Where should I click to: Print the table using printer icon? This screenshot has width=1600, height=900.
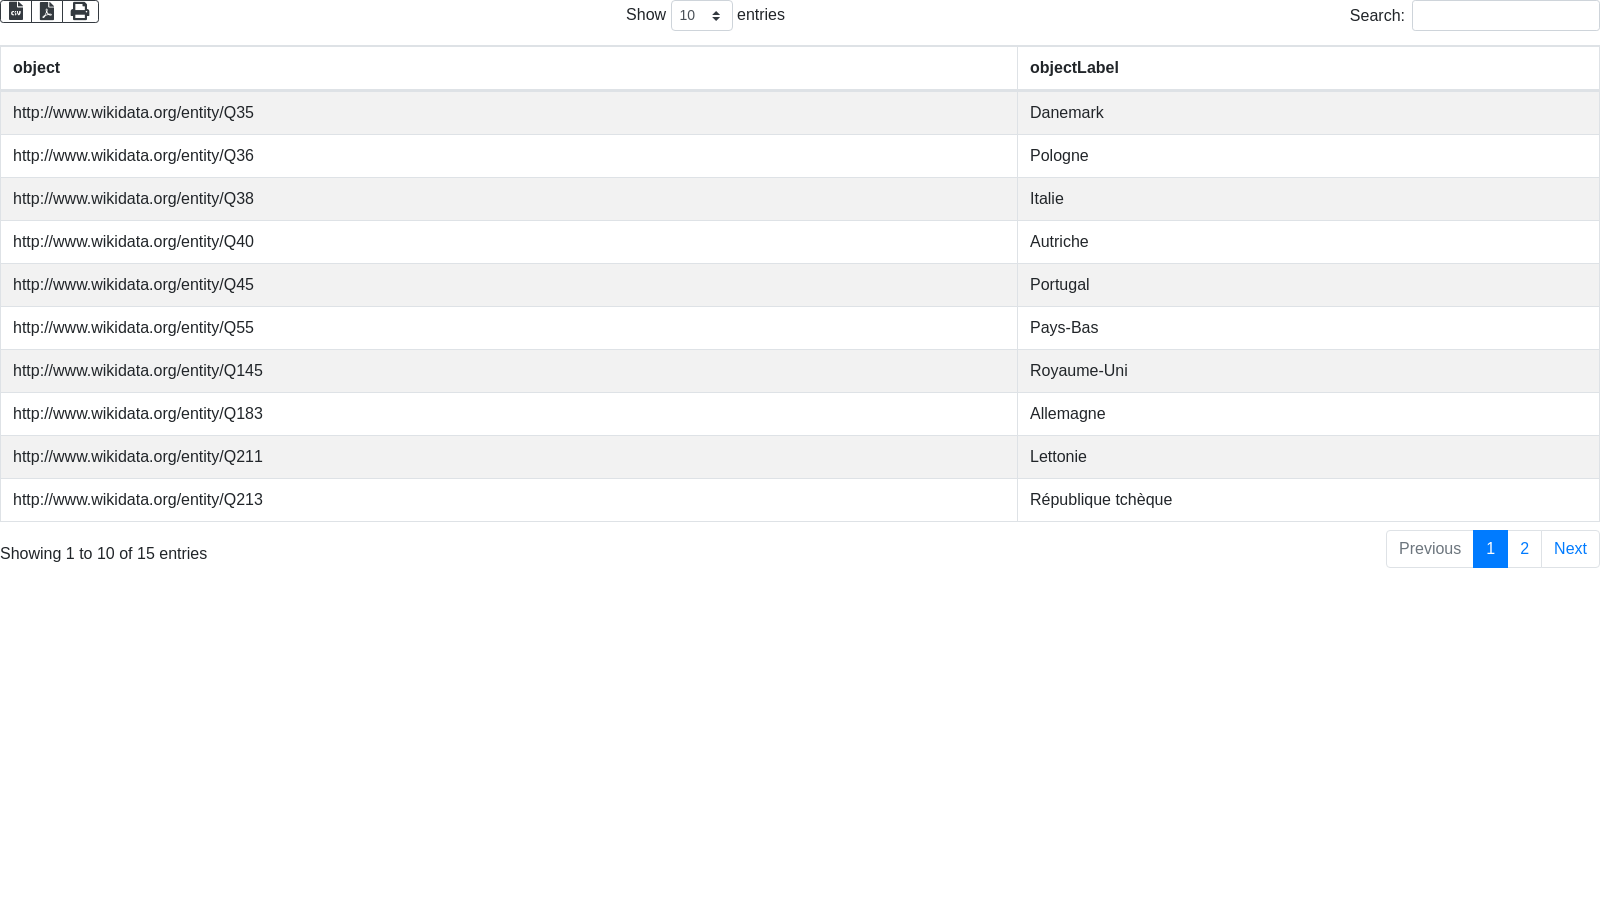80,11
